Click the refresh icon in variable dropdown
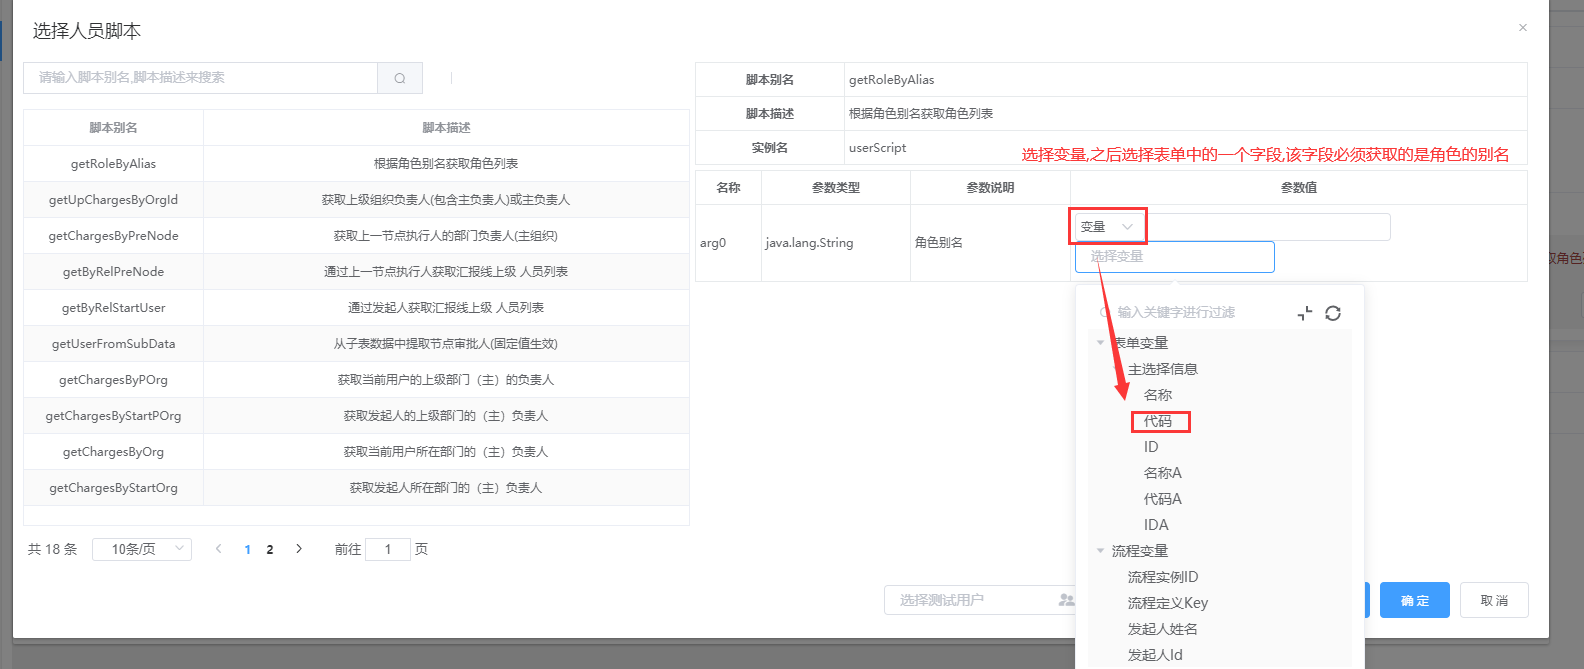This screenshot has height=669, width=1584. coord(1333,313)
